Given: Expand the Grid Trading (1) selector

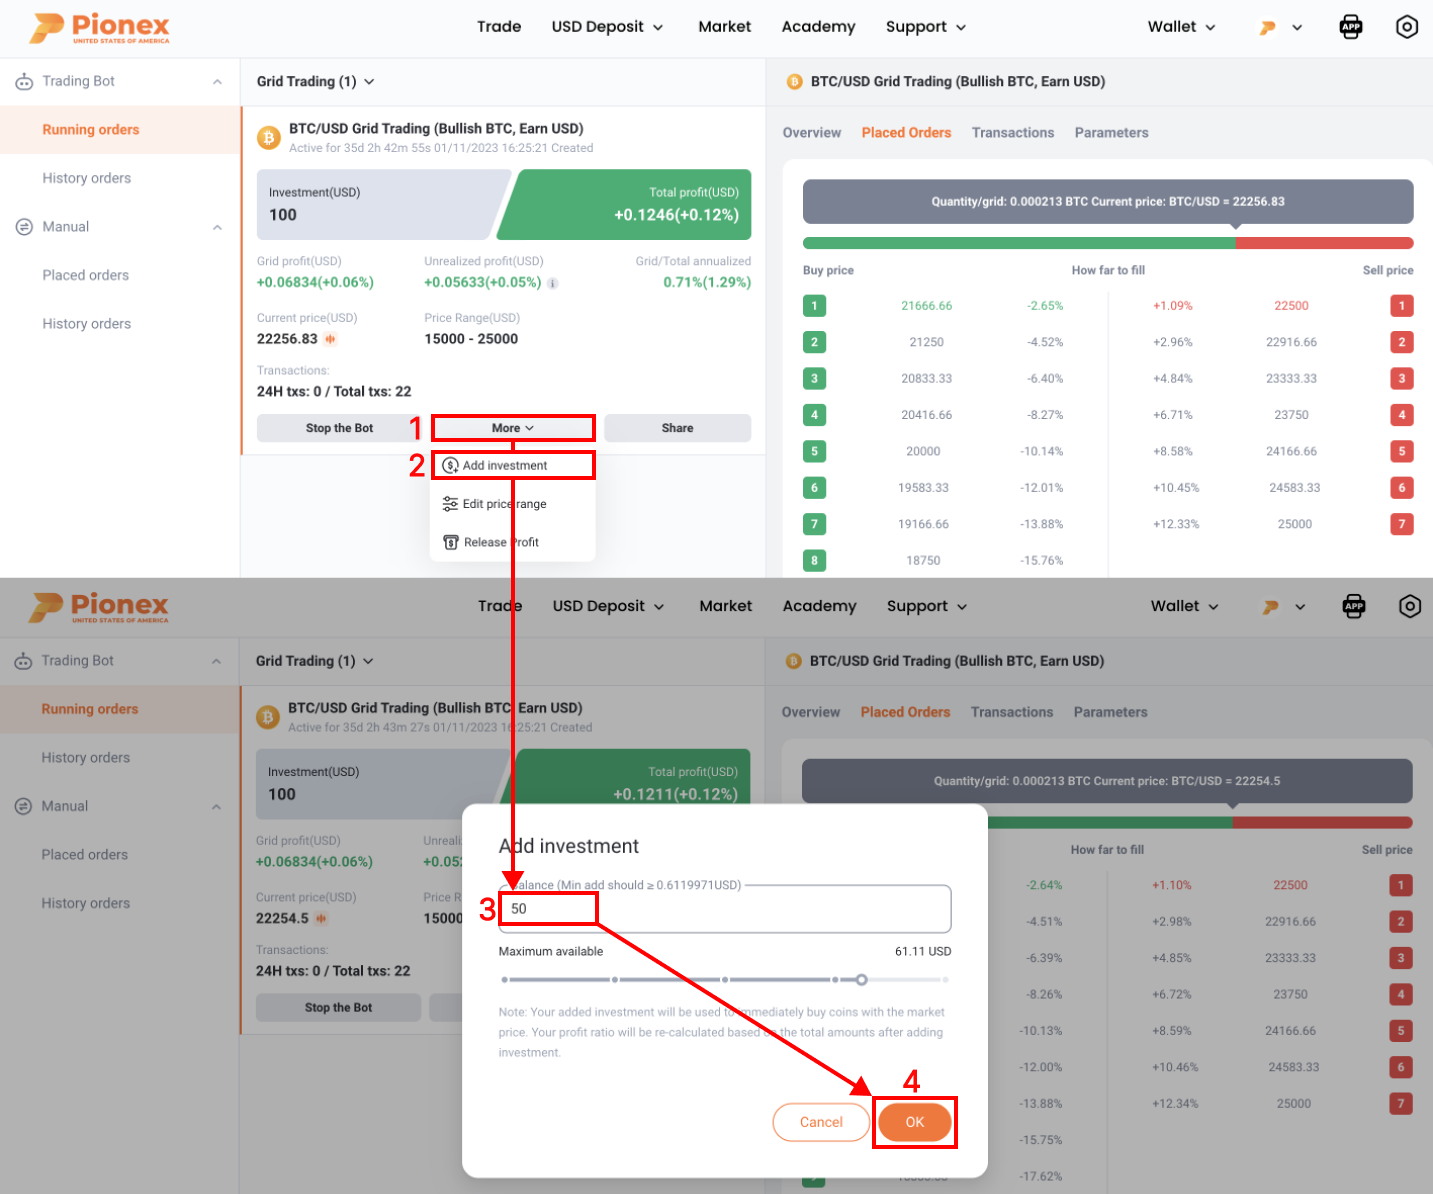Looking at the screenshot, I should pyautogui.click(x=316, y=81).
